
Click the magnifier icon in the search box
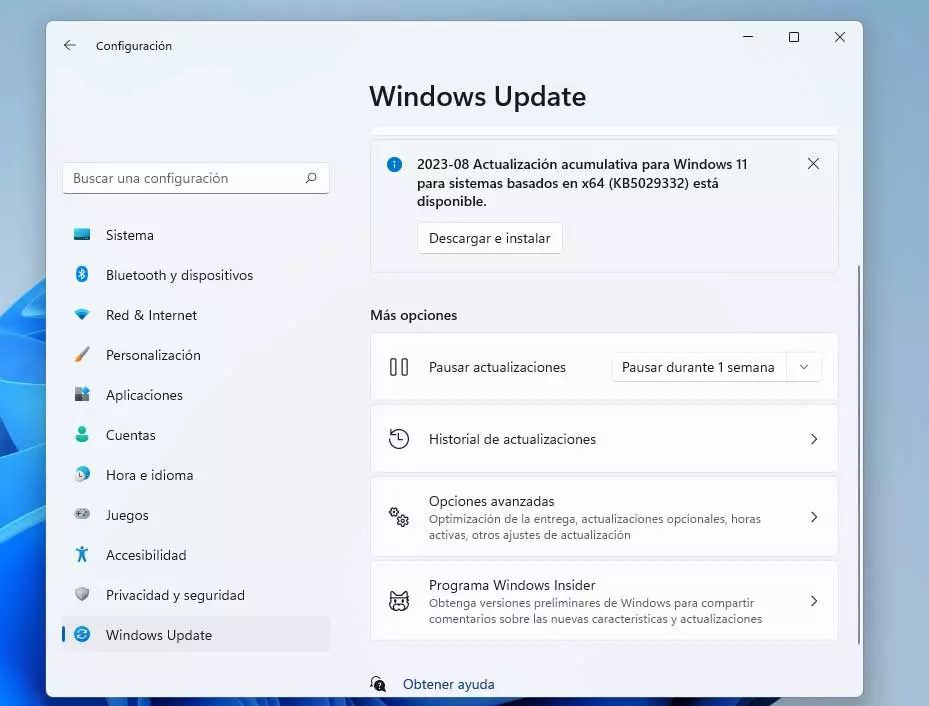click(x=311, y=178)
